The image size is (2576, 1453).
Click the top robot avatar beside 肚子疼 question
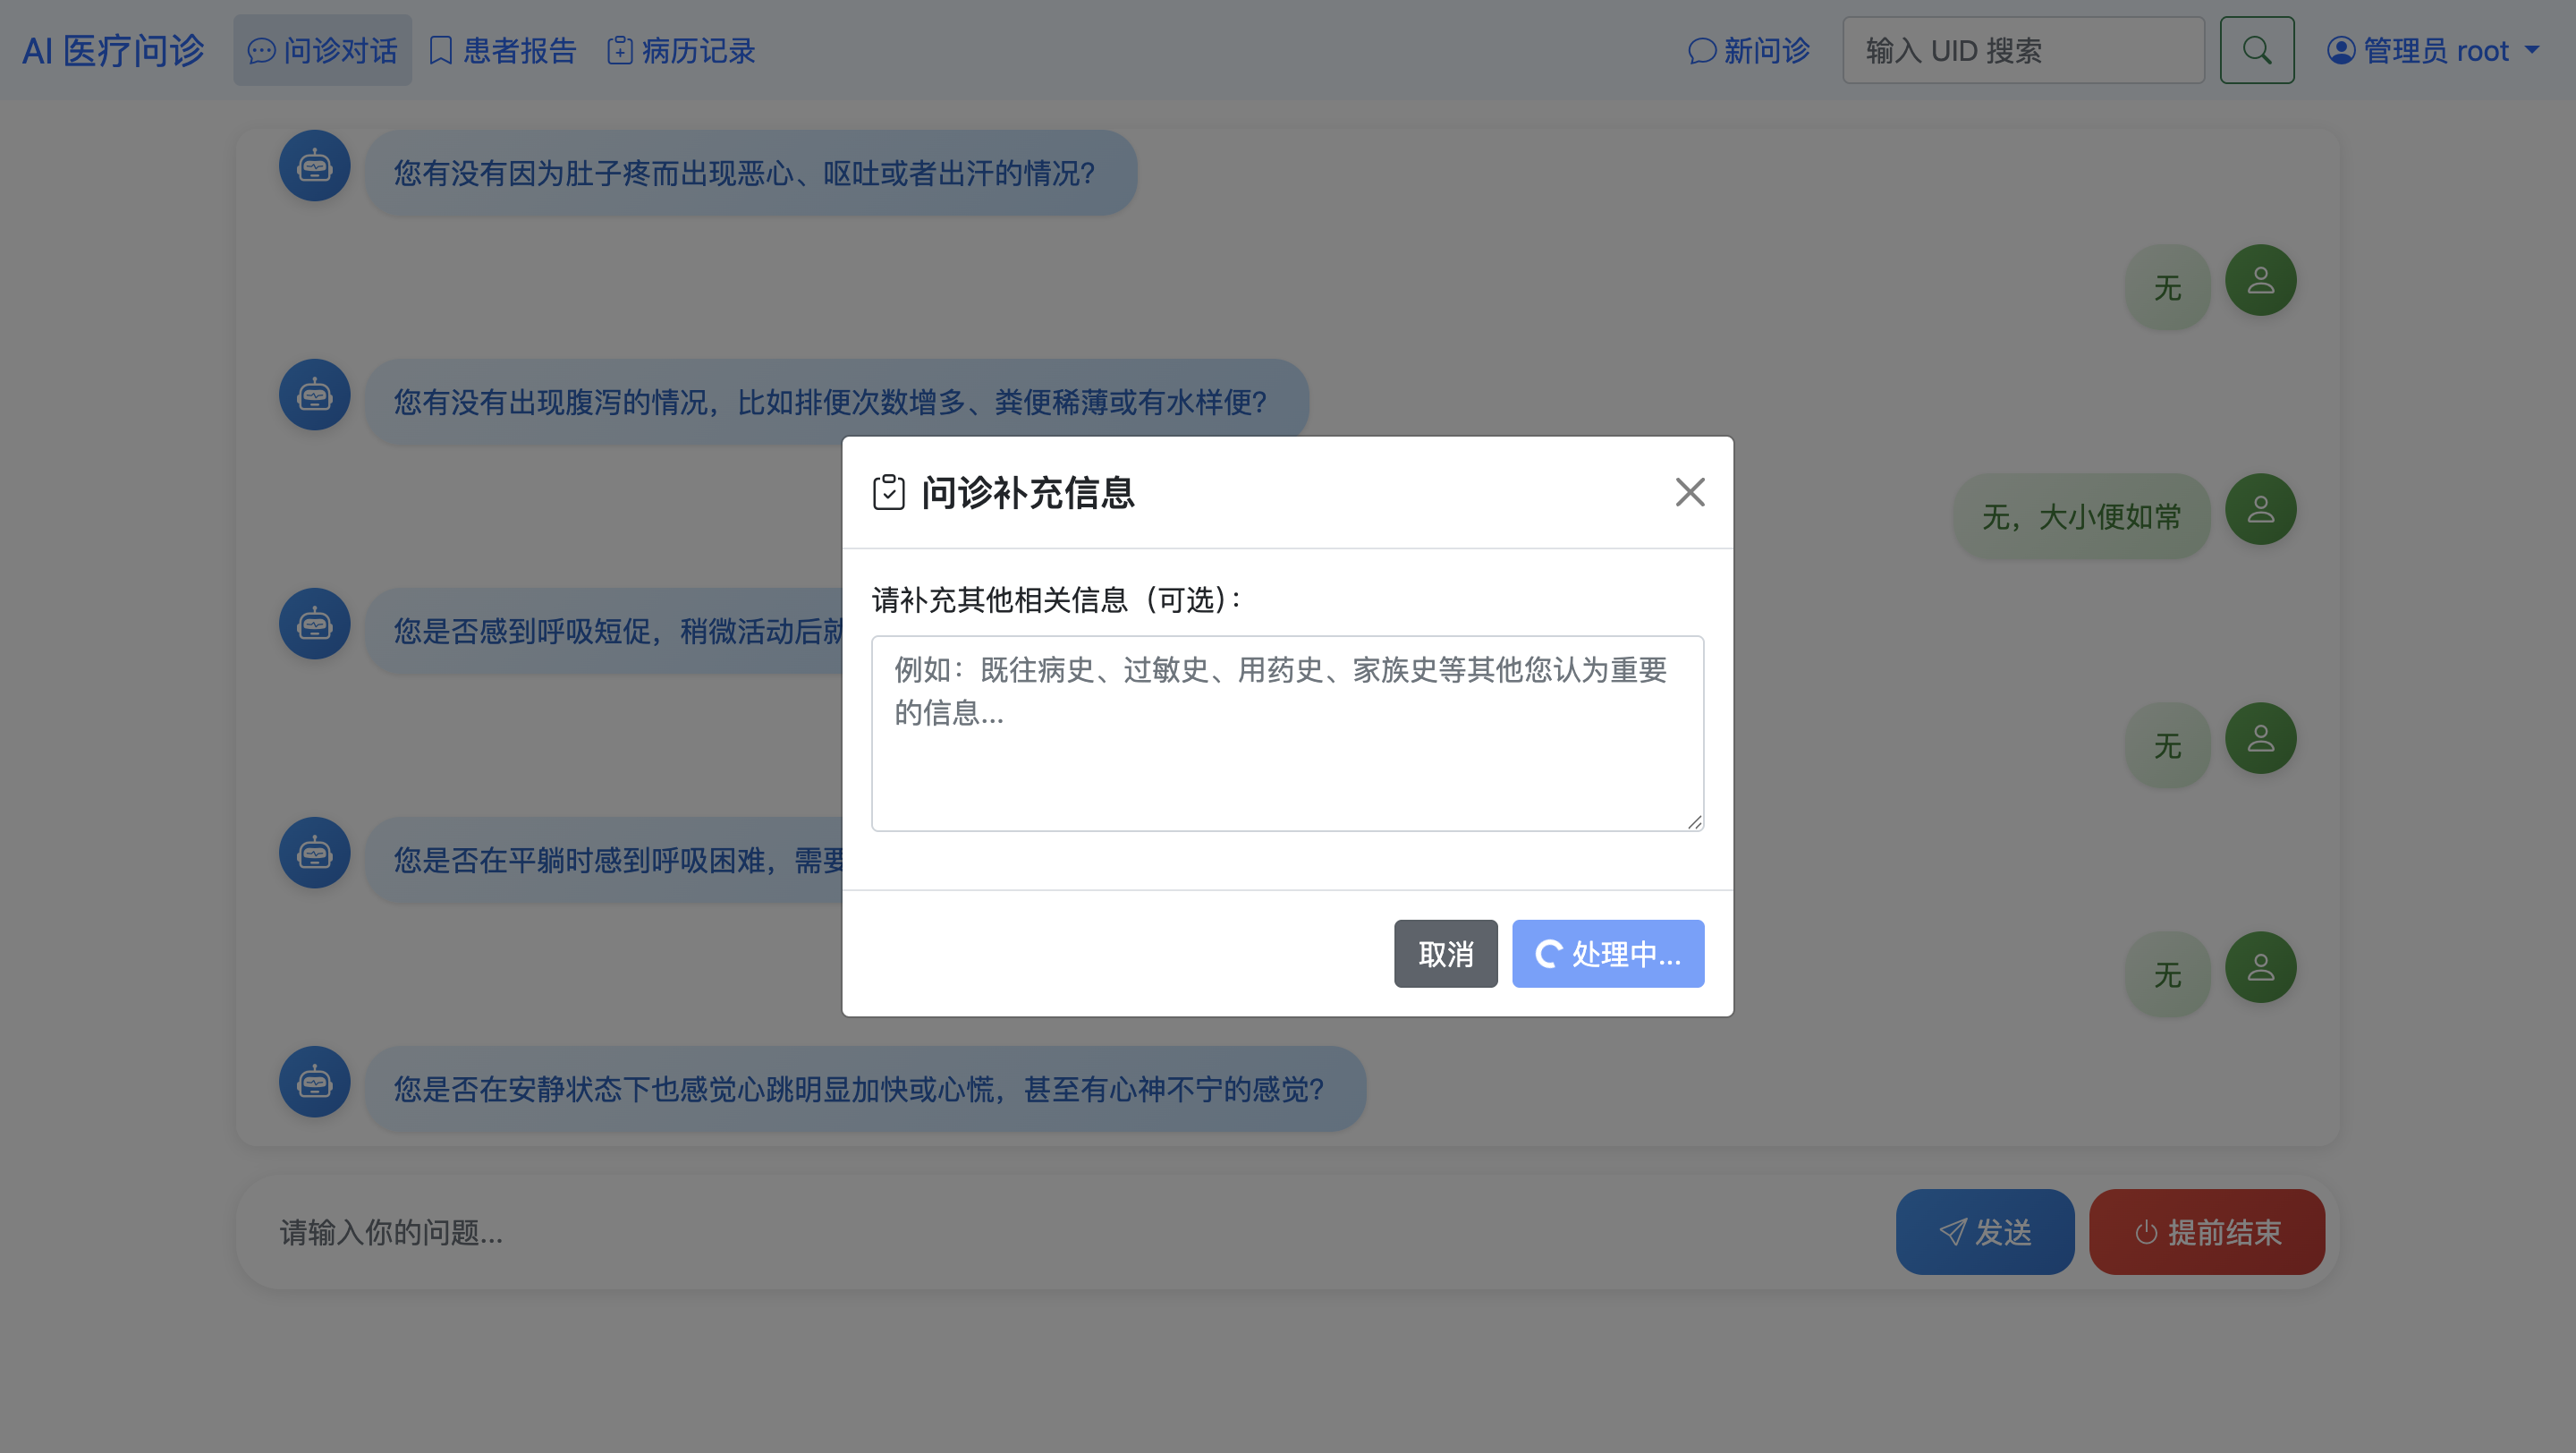click(x=314, y=166)
